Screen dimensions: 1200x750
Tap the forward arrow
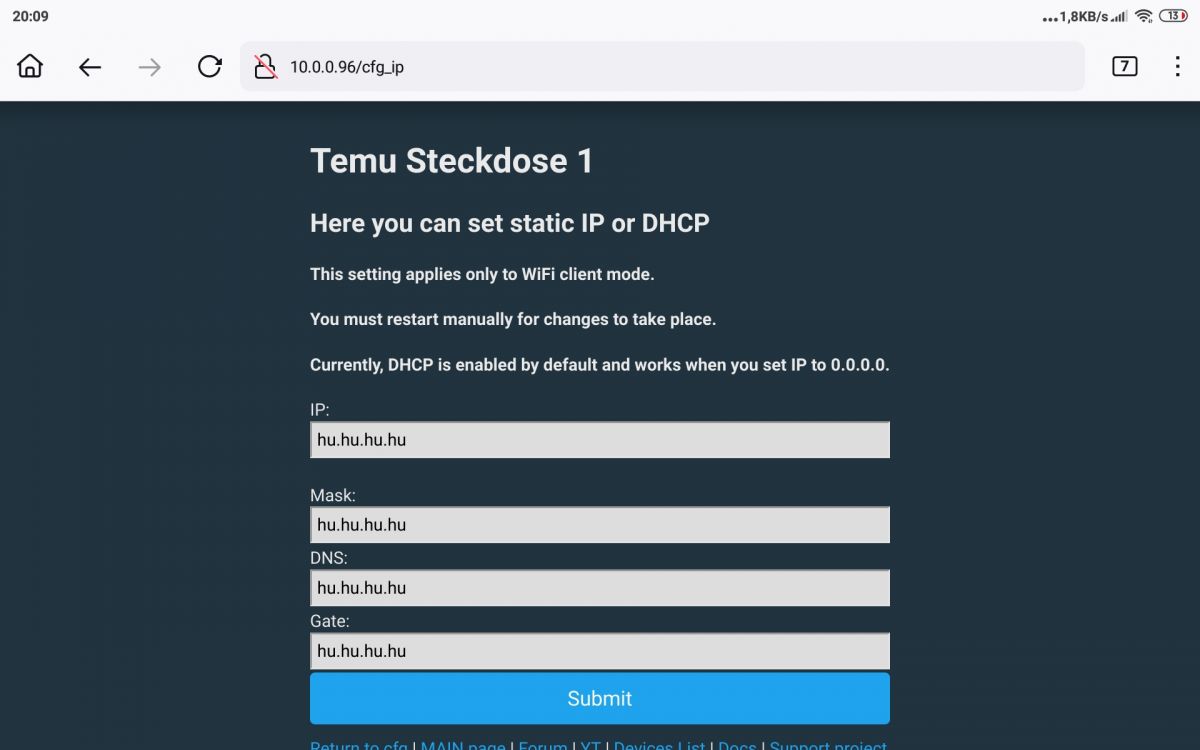pyautogui.click(x=150, y=67)
